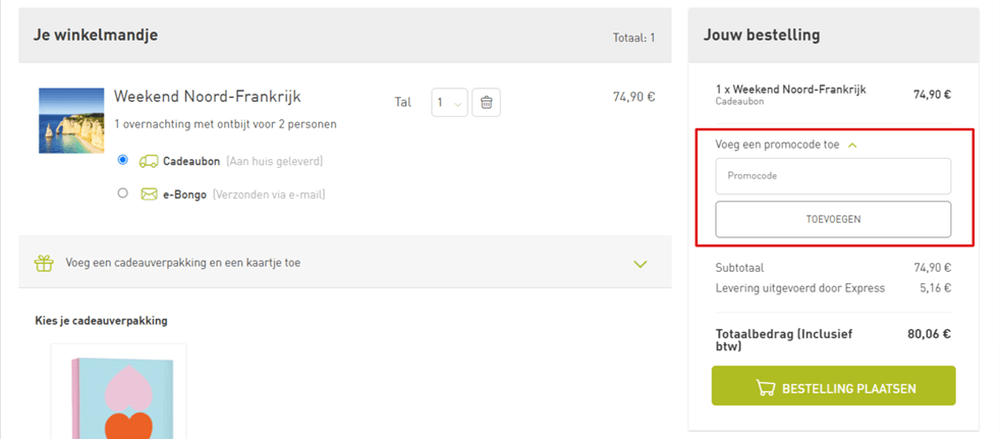
Task: Collapse the promocode section chevron
Action: [852, 145]
